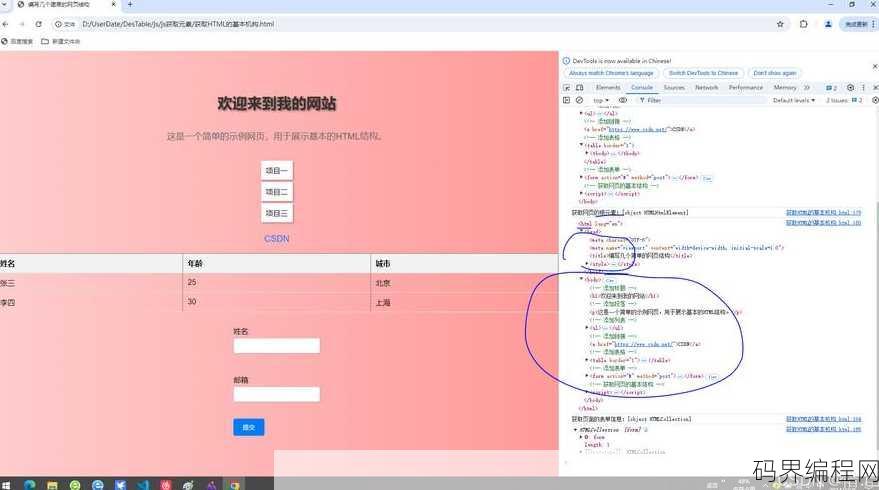Expand the style node in the head section

587,264
